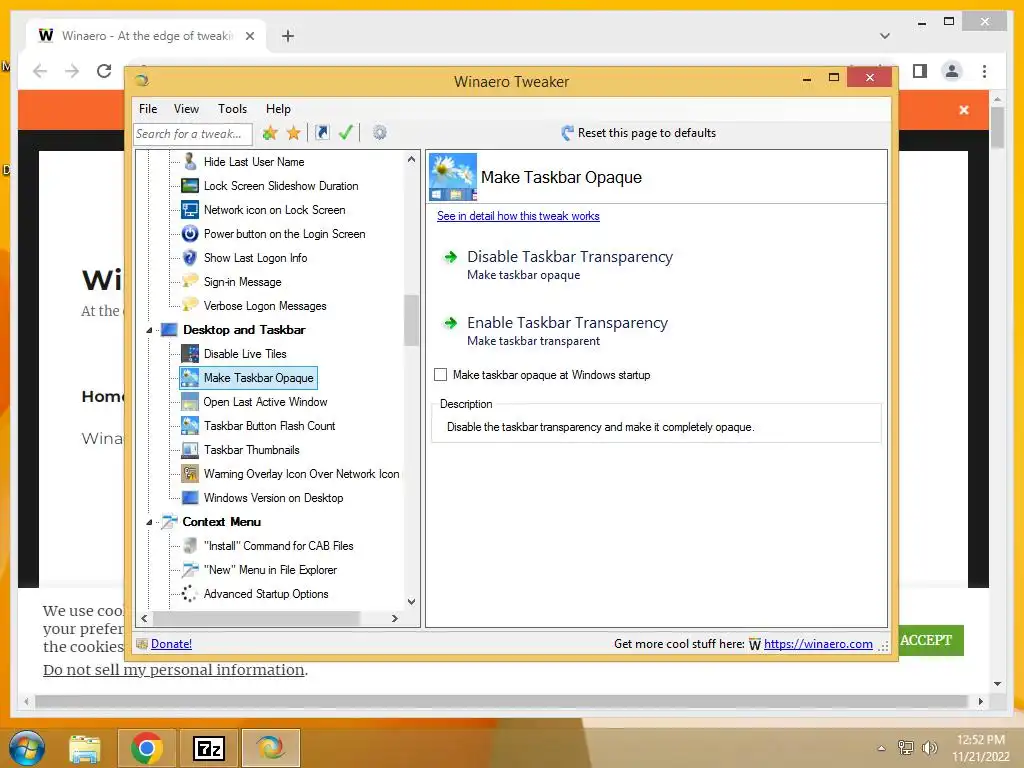Click icon next to Sign-in Message

coord(190,281)
